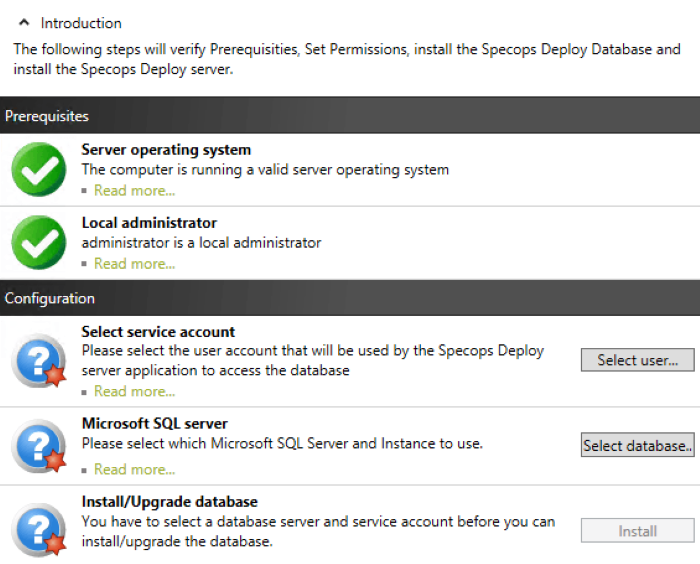Image resolution: width=700 pixels, height=564 pixels.
Task: Click 'Please select the user account' description
Action: pos(313,360)
